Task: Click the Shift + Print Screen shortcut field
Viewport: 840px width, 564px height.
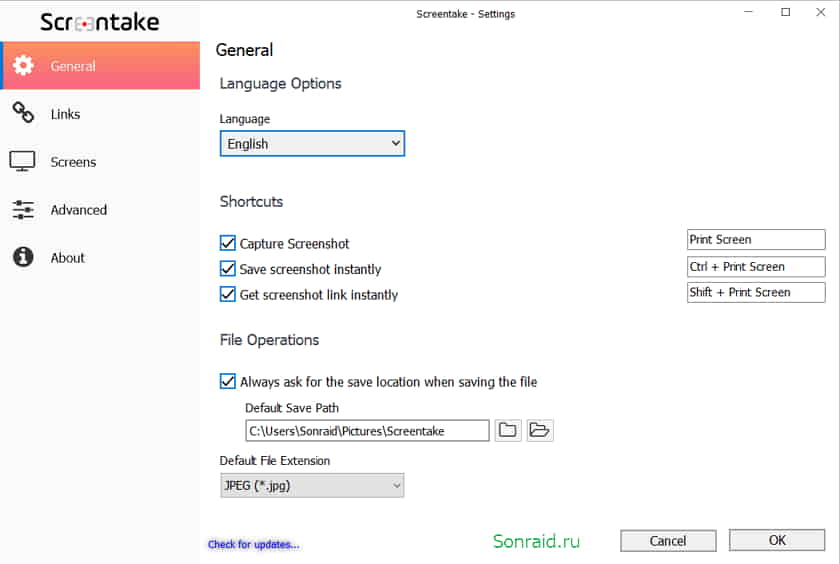Action: (756, 292)
